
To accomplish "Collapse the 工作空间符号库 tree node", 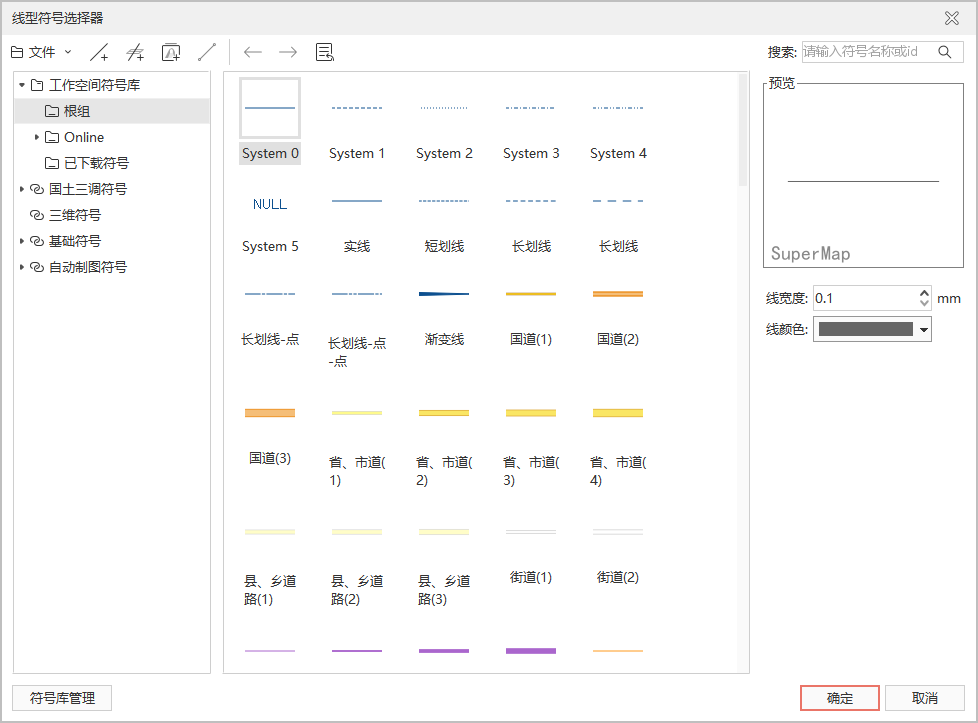I will click(22, 85).
